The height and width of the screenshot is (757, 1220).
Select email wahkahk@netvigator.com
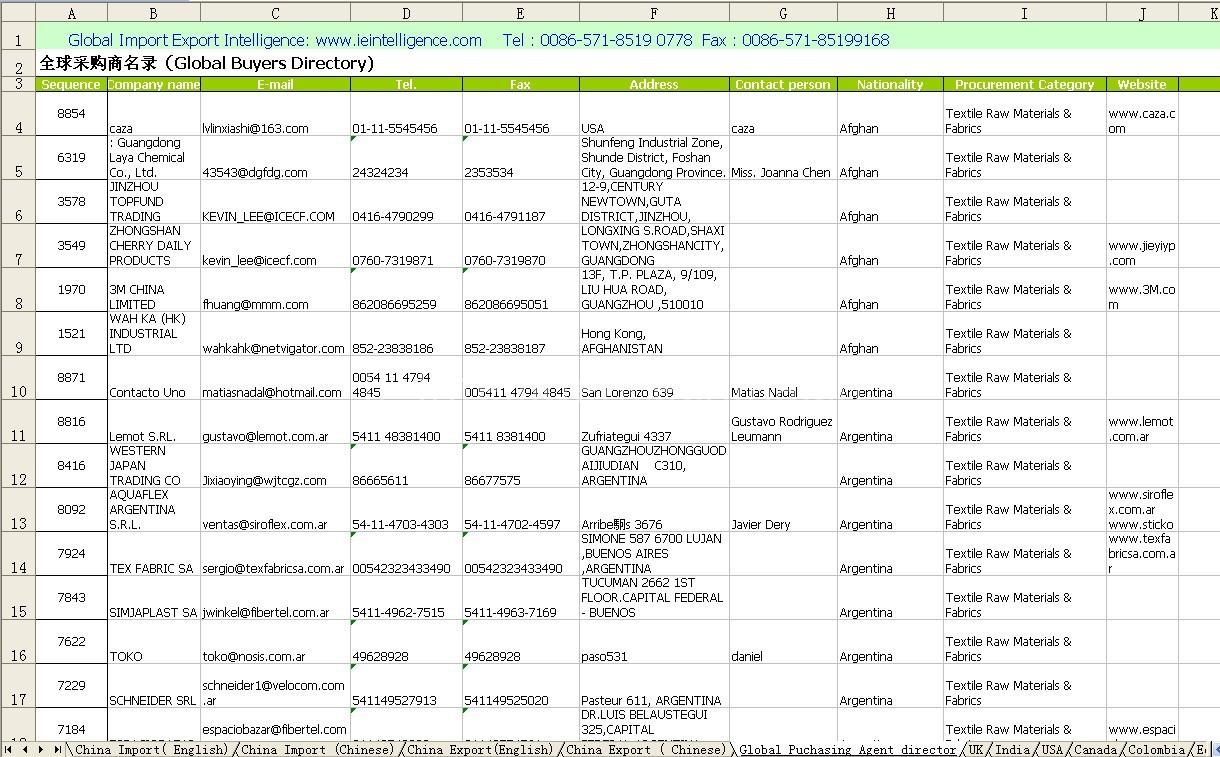pyautogui.click(x=275, y=334)
